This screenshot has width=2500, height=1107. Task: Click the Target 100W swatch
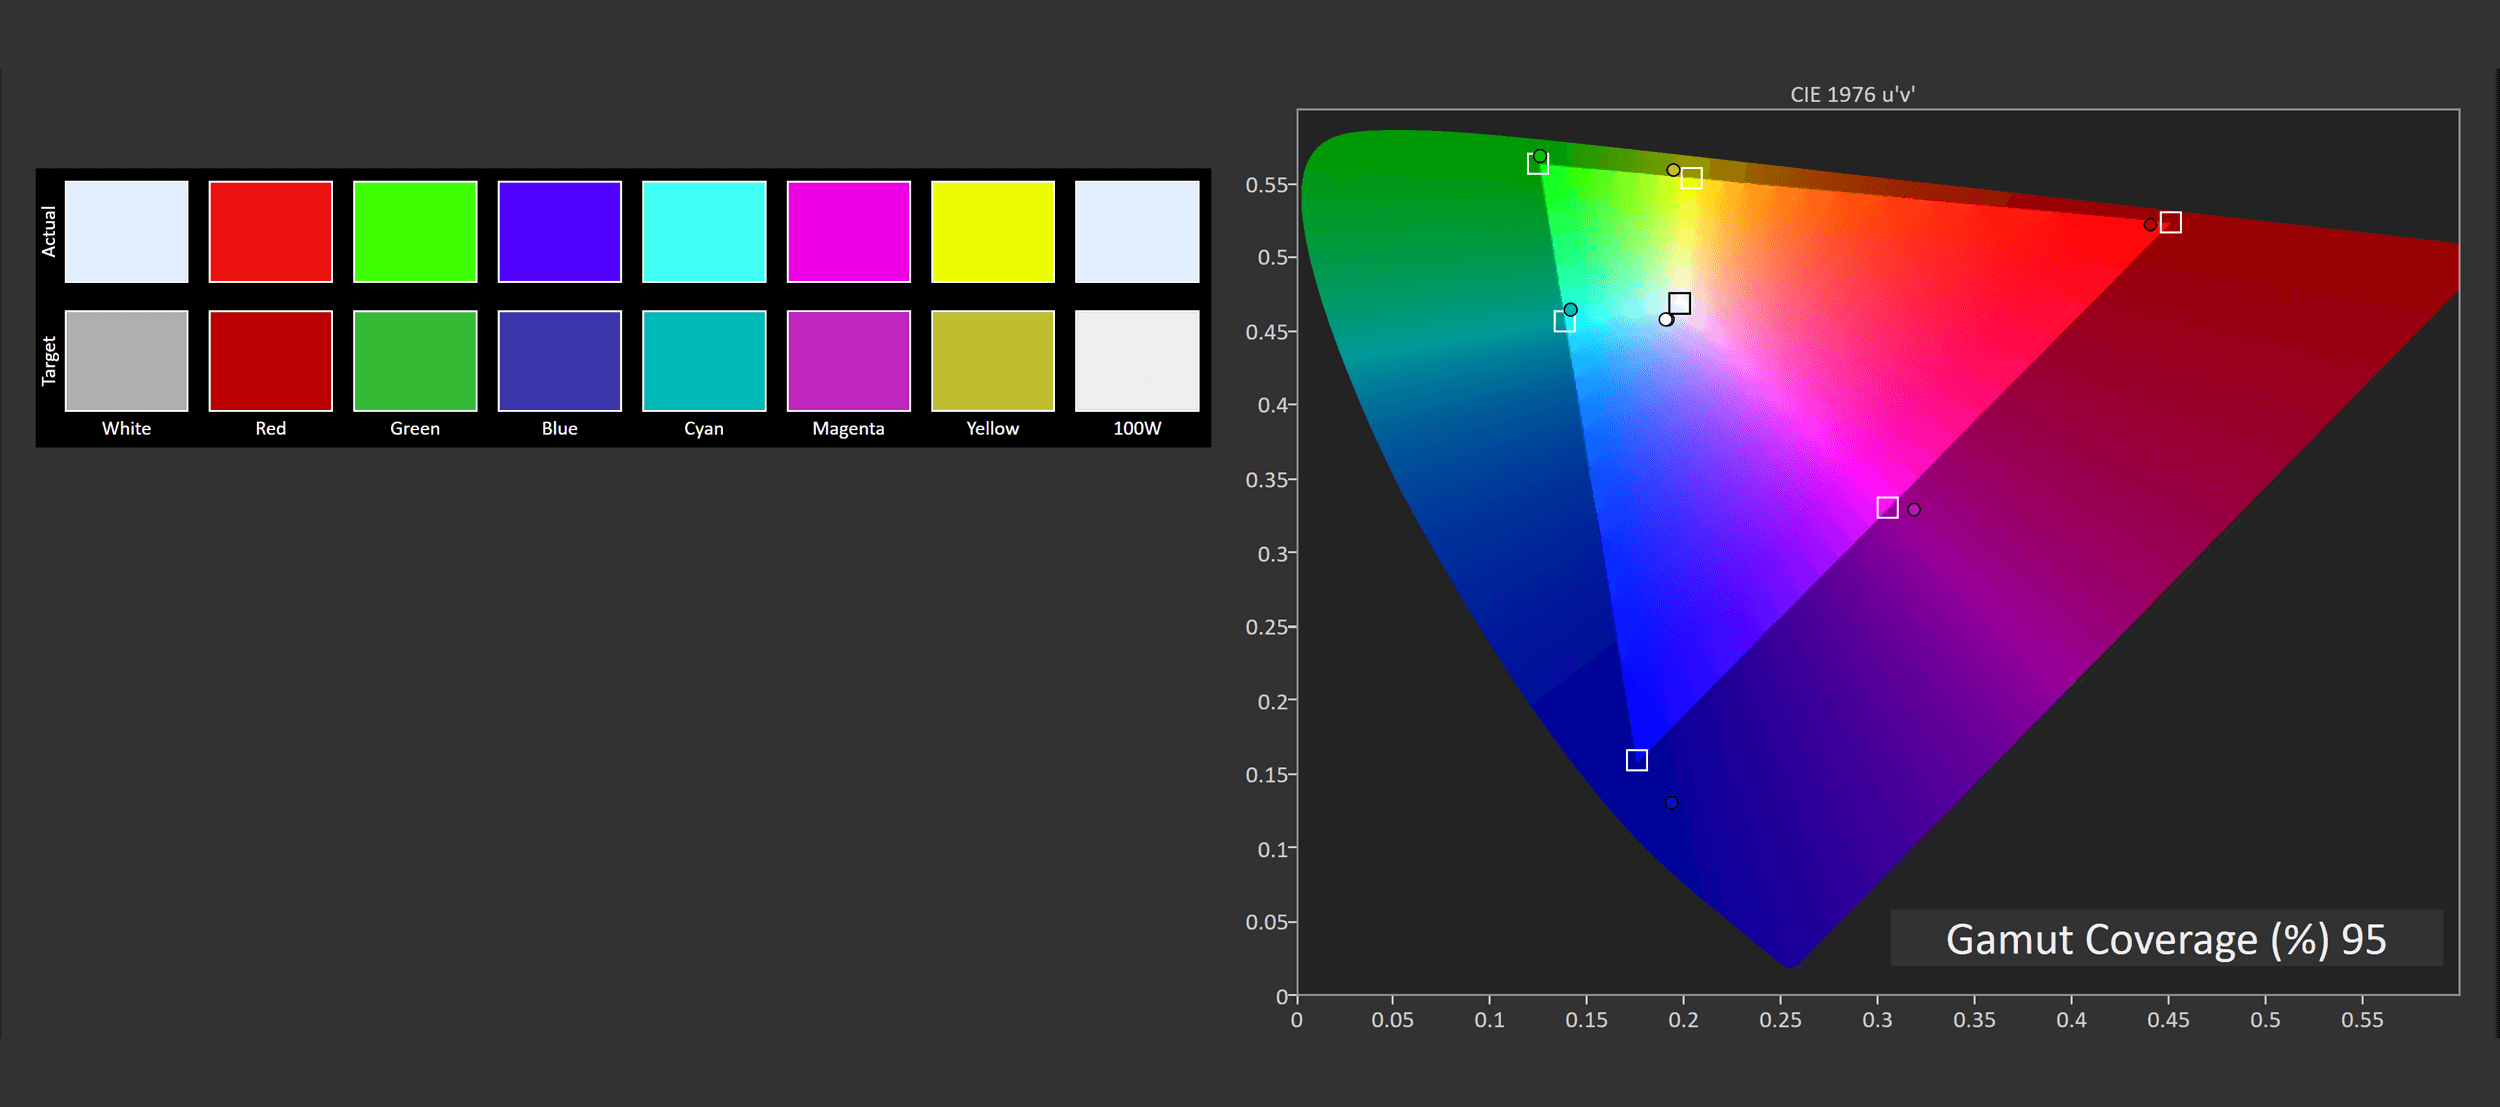[x=1137, y=360]
